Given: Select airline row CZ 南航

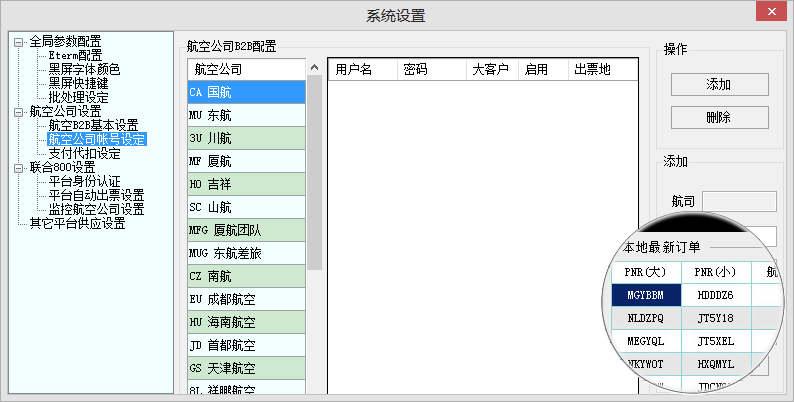Looking at the screenshot, I should pyautogui.click(x=247, y=276).
